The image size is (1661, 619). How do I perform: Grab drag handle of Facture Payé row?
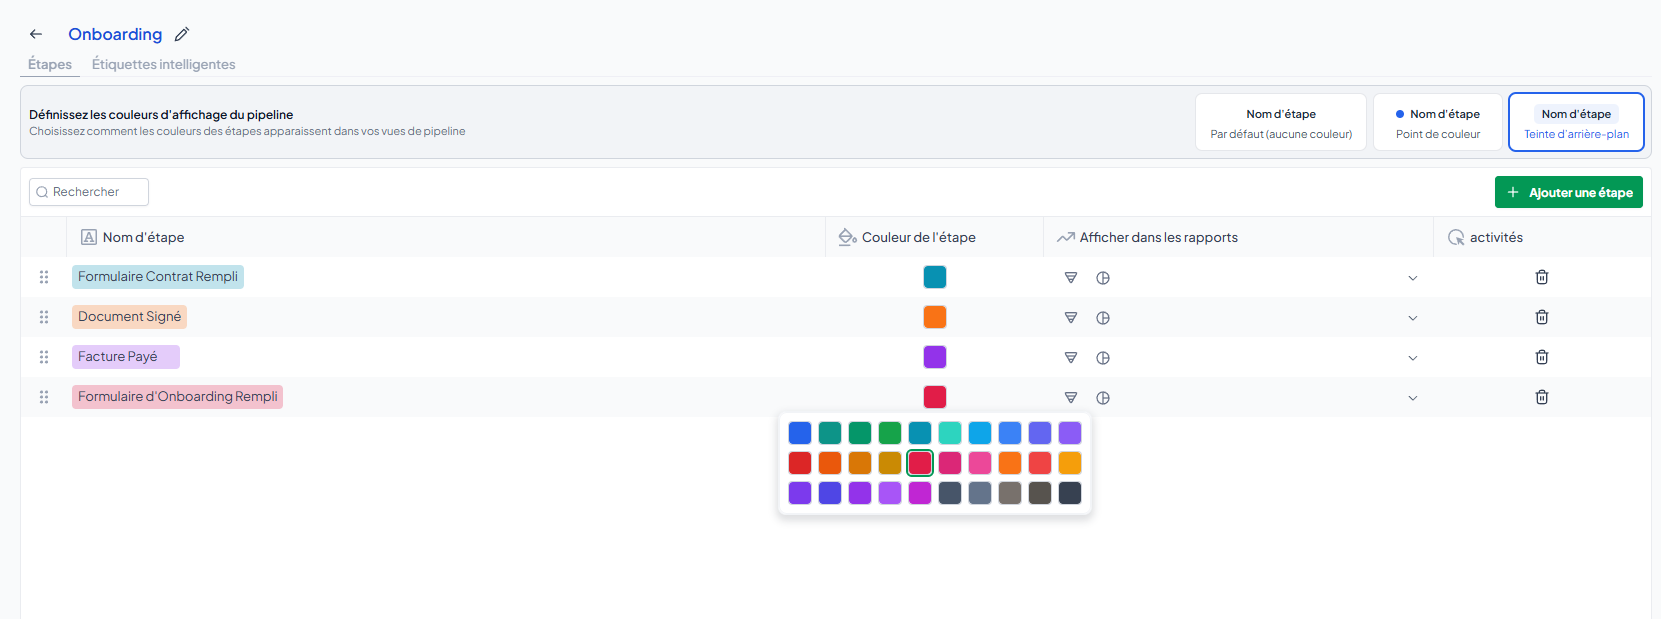44,357
